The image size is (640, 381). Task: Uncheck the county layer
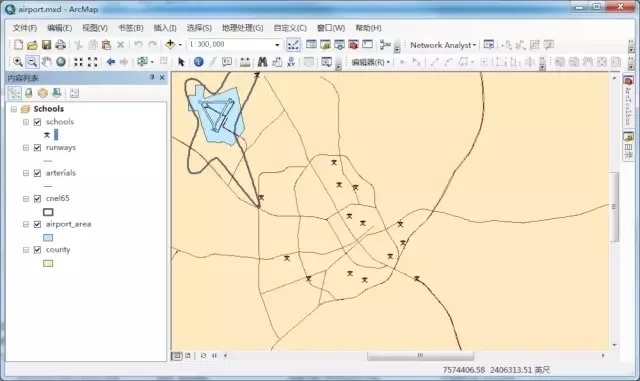[x=38, y=250]
